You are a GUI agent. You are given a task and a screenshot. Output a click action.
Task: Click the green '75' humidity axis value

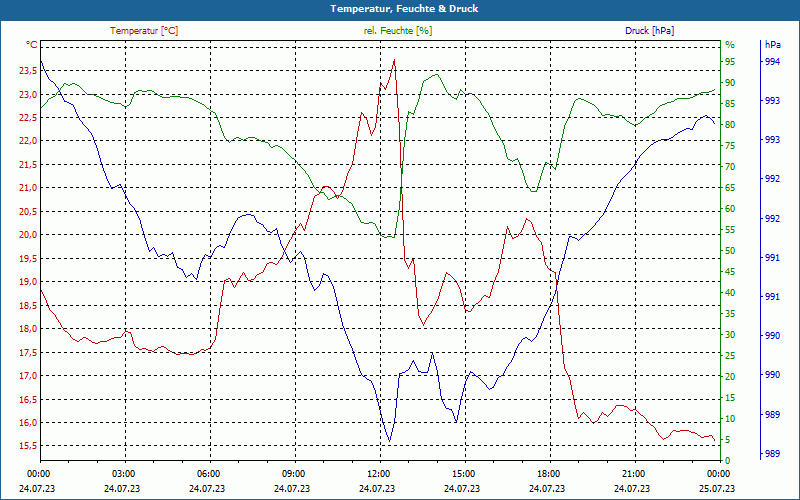(x=730, y=146)
